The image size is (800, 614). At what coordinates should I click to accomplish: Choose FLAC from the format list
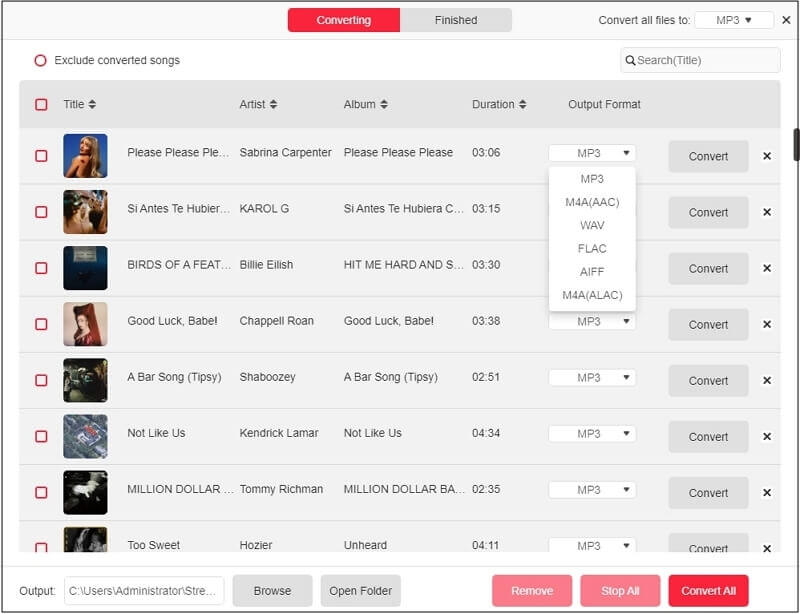tap(591, 248)
